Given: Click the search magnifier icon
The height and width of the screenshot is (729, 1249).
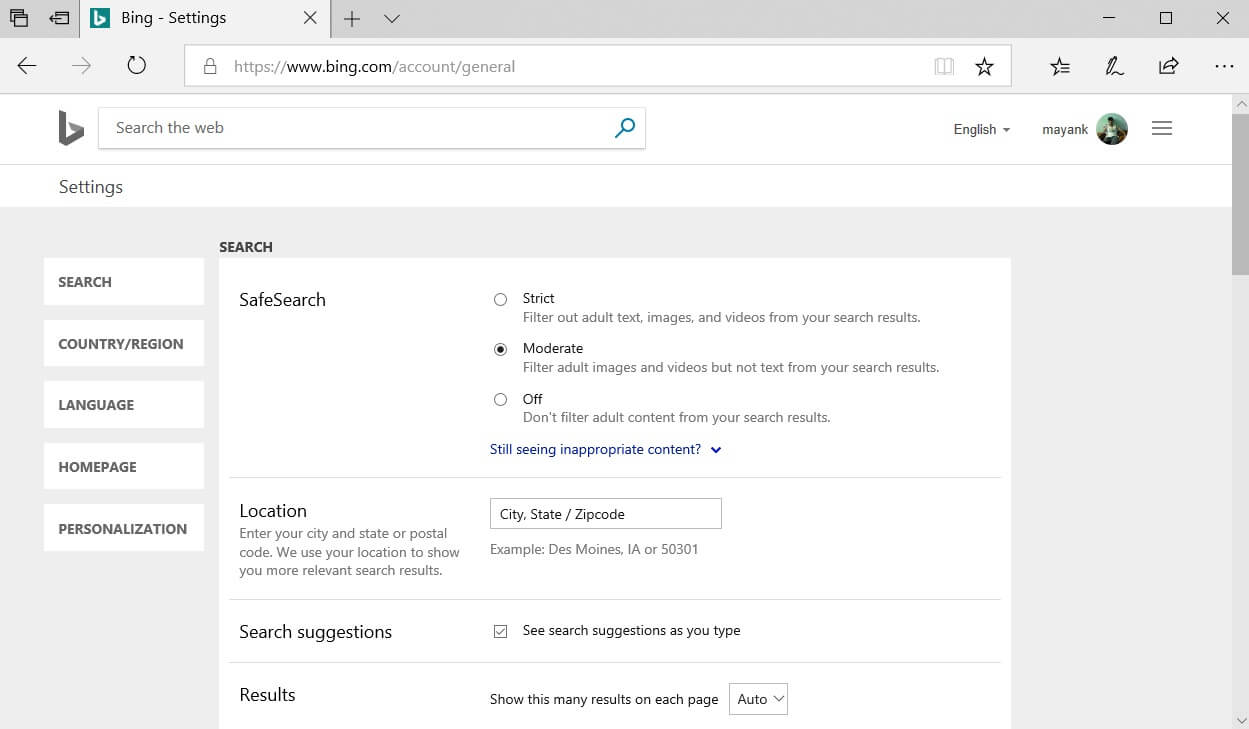Looking at the screenshot, I should click(625, 128).
